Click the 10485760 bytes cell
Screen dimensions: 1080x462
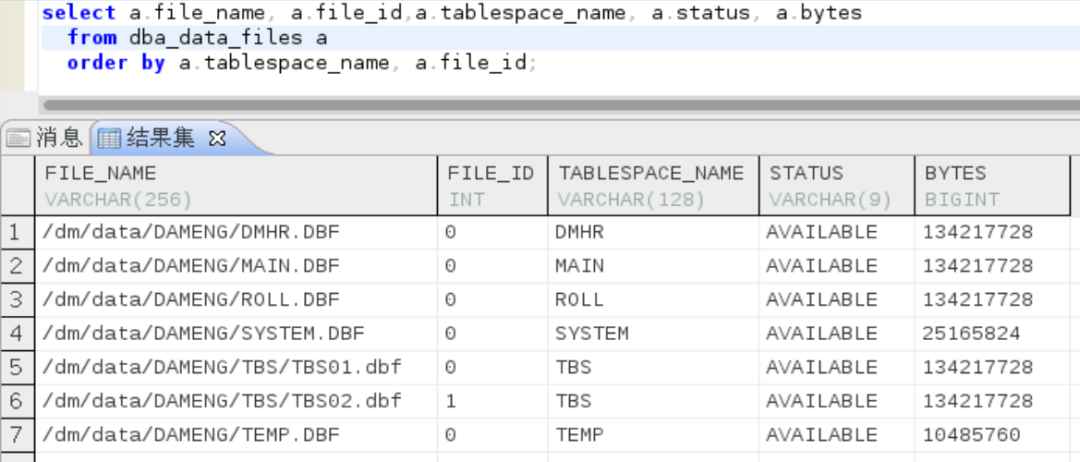click(972, 435)
